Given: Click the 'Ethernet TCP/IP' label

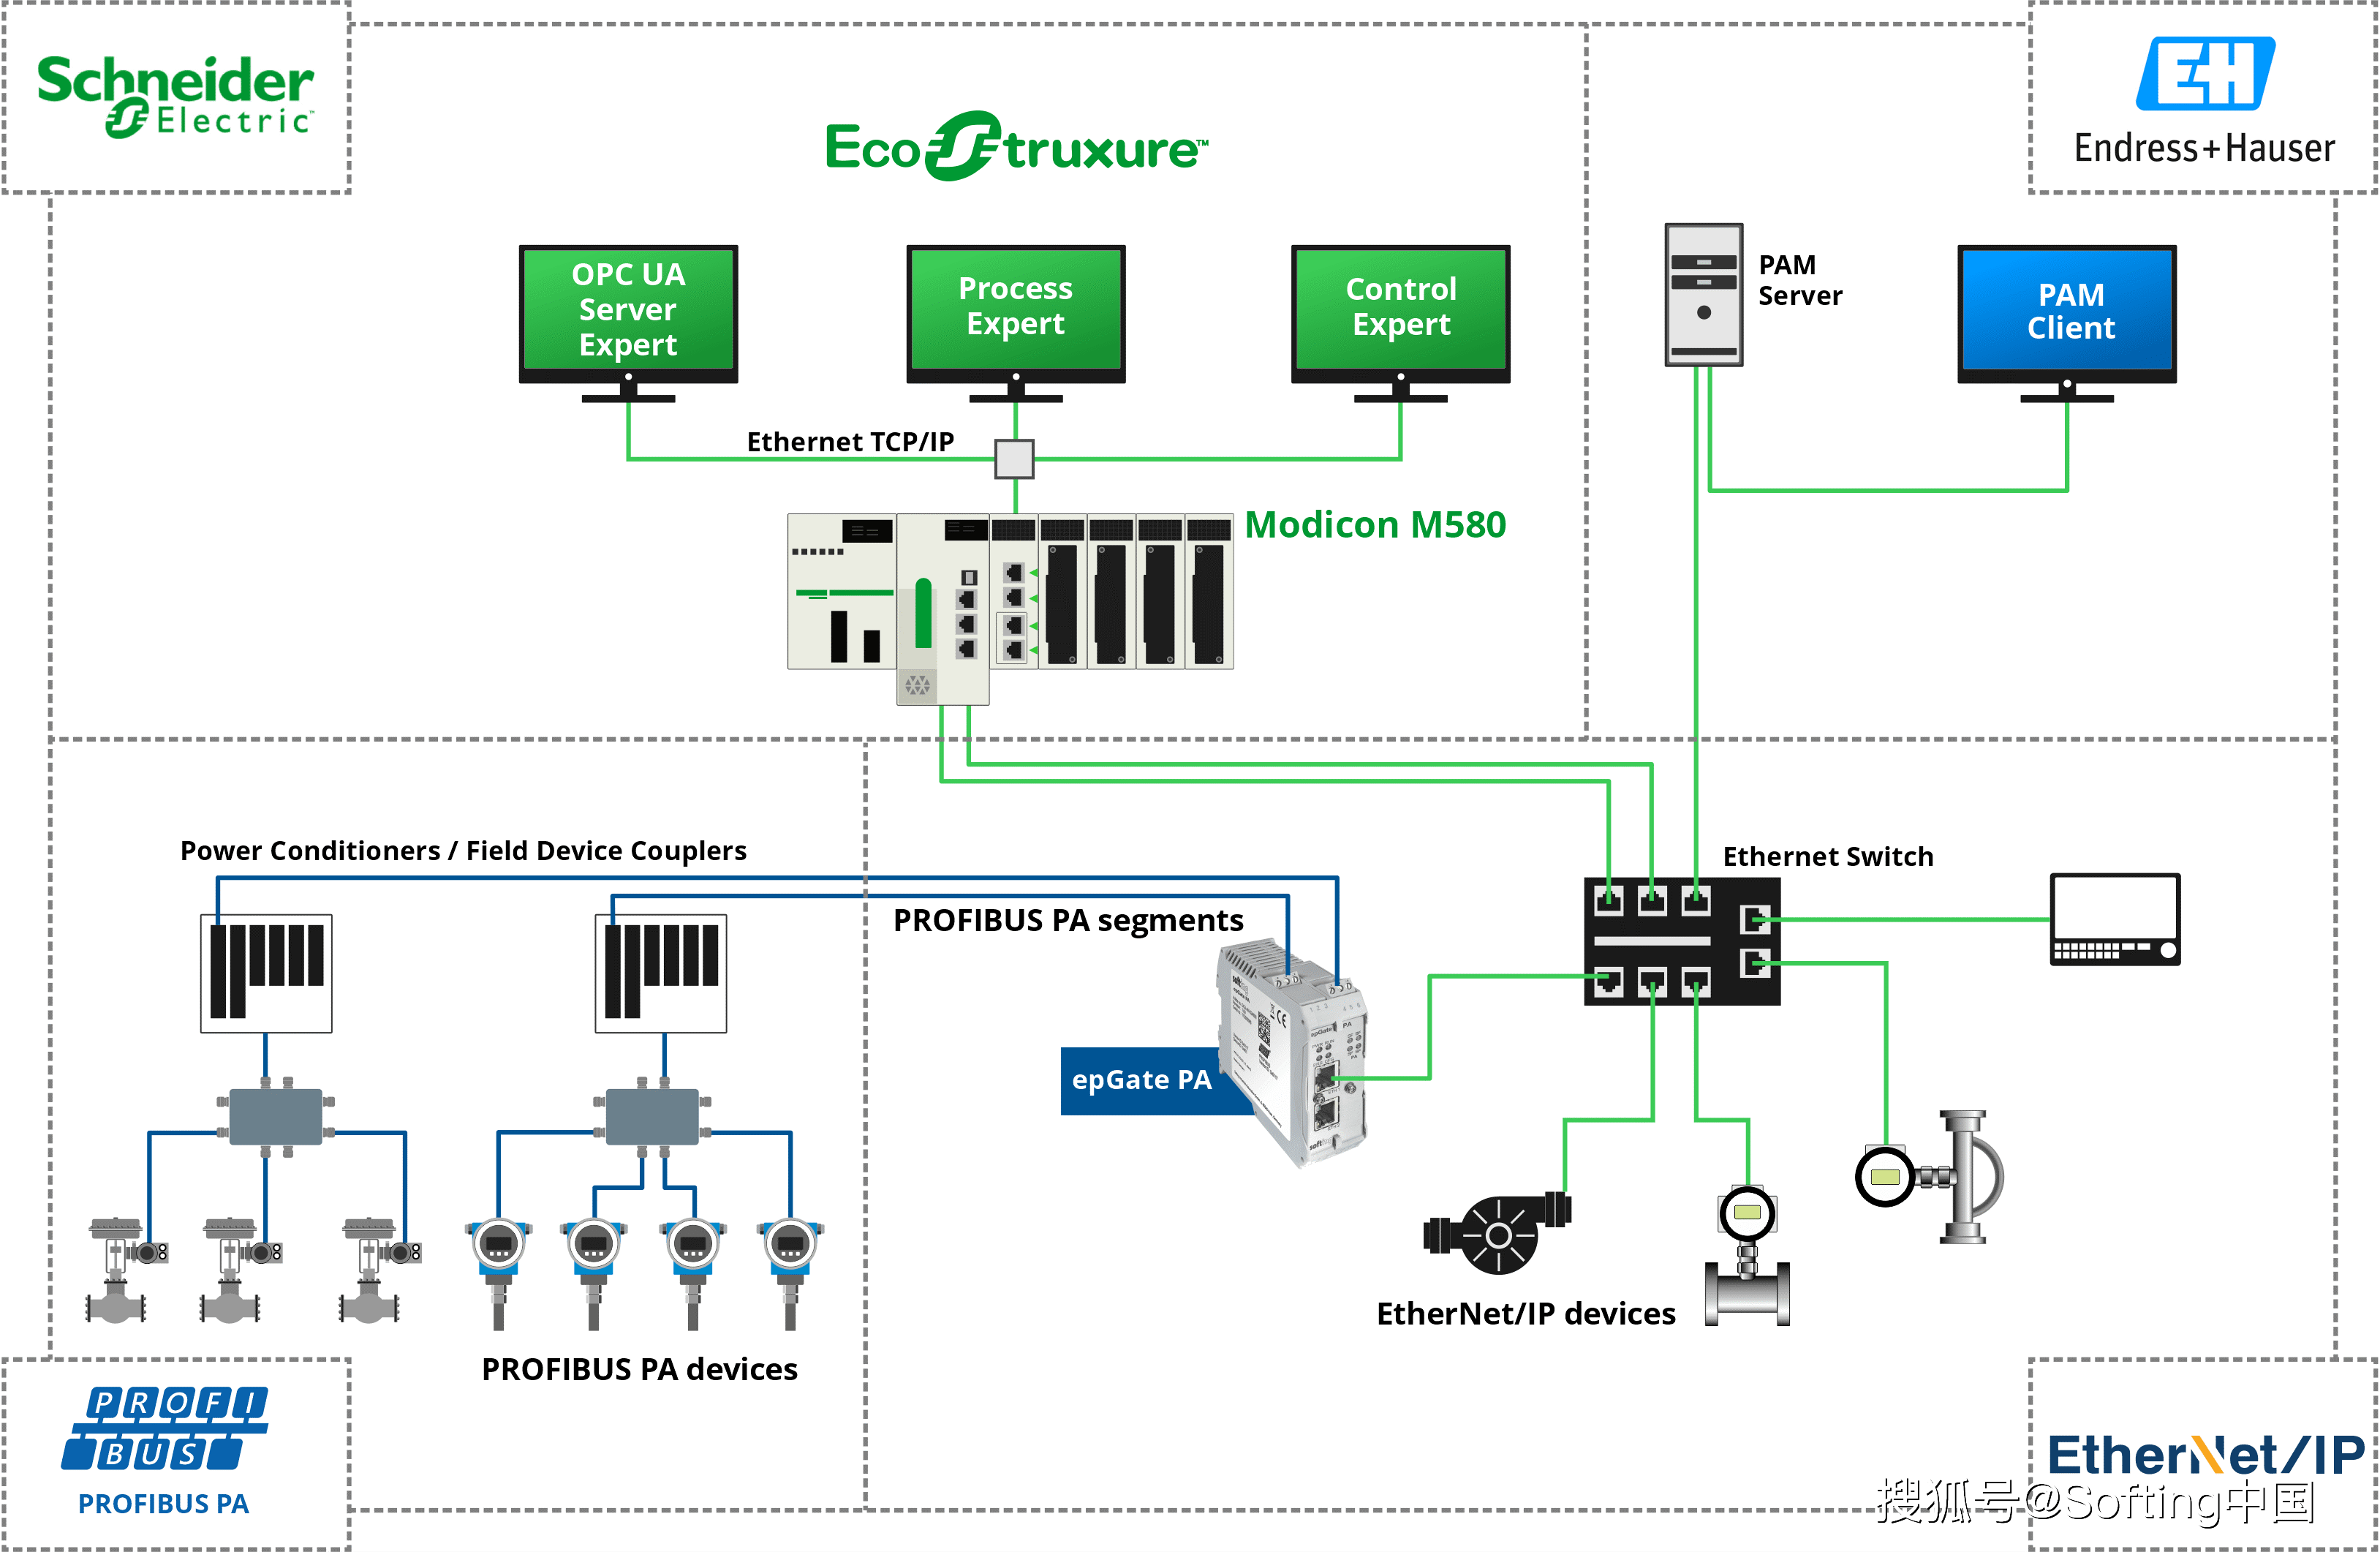Looking at the screenshot, I should coord(850,441).
